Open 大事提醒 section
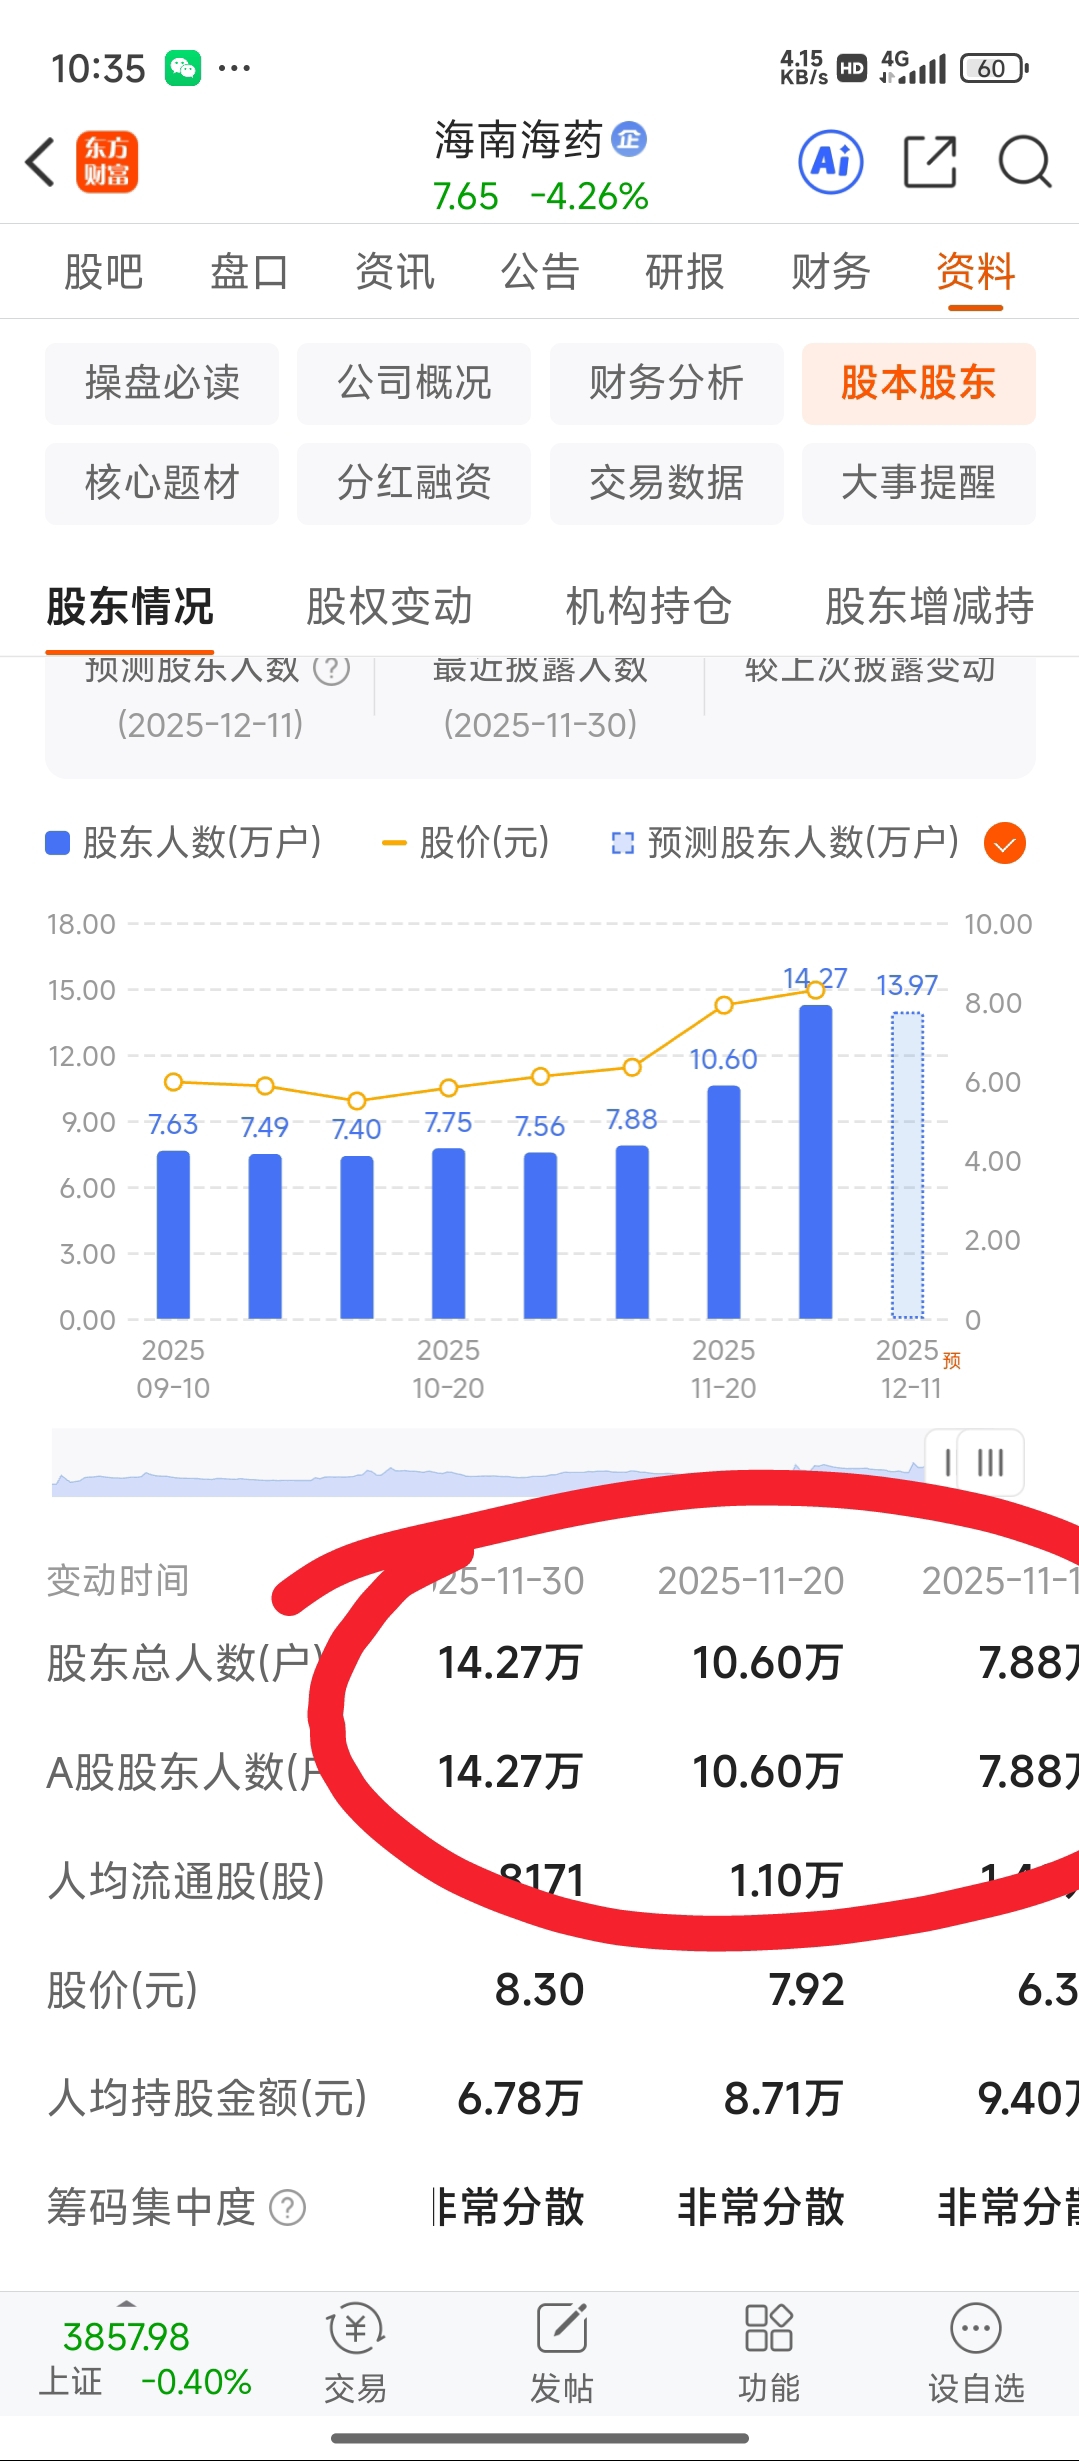This screenshot has height=2461, width=1079. pos(919,483)
